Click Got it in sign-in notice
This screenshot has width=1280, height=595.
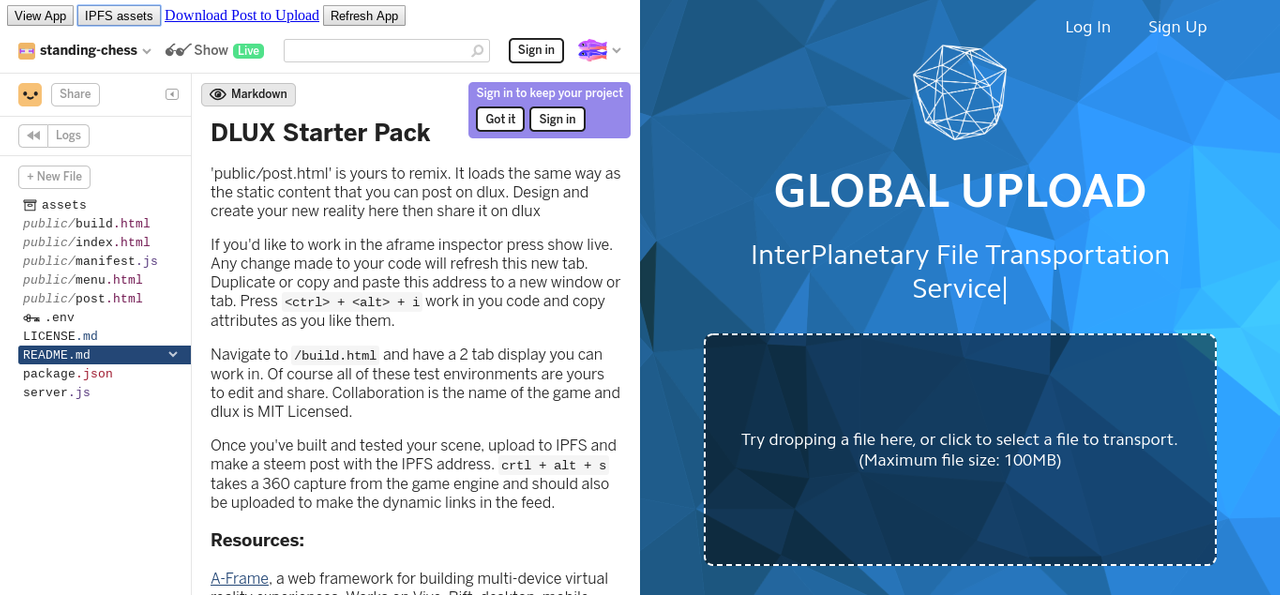pos(500,119)
